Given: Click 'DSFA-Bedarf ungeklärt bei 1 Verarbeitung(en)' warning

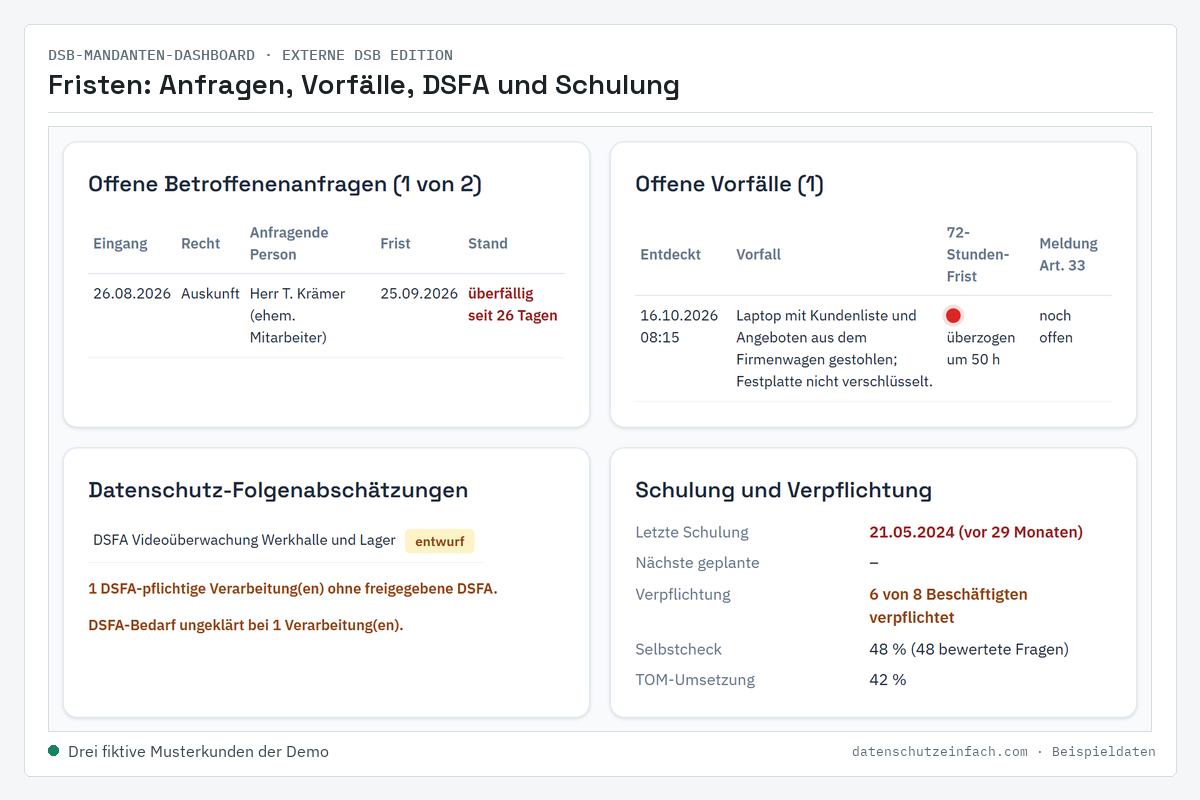Looking at the screenshot, I should coord(246,625).
